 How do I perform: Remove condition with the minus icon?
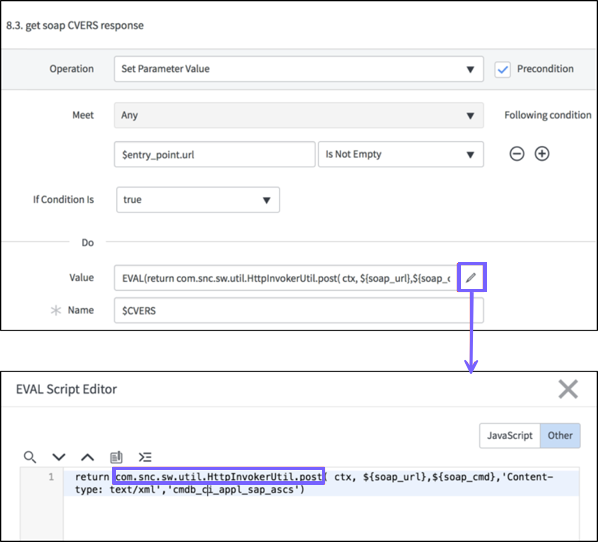pos(517,154)
